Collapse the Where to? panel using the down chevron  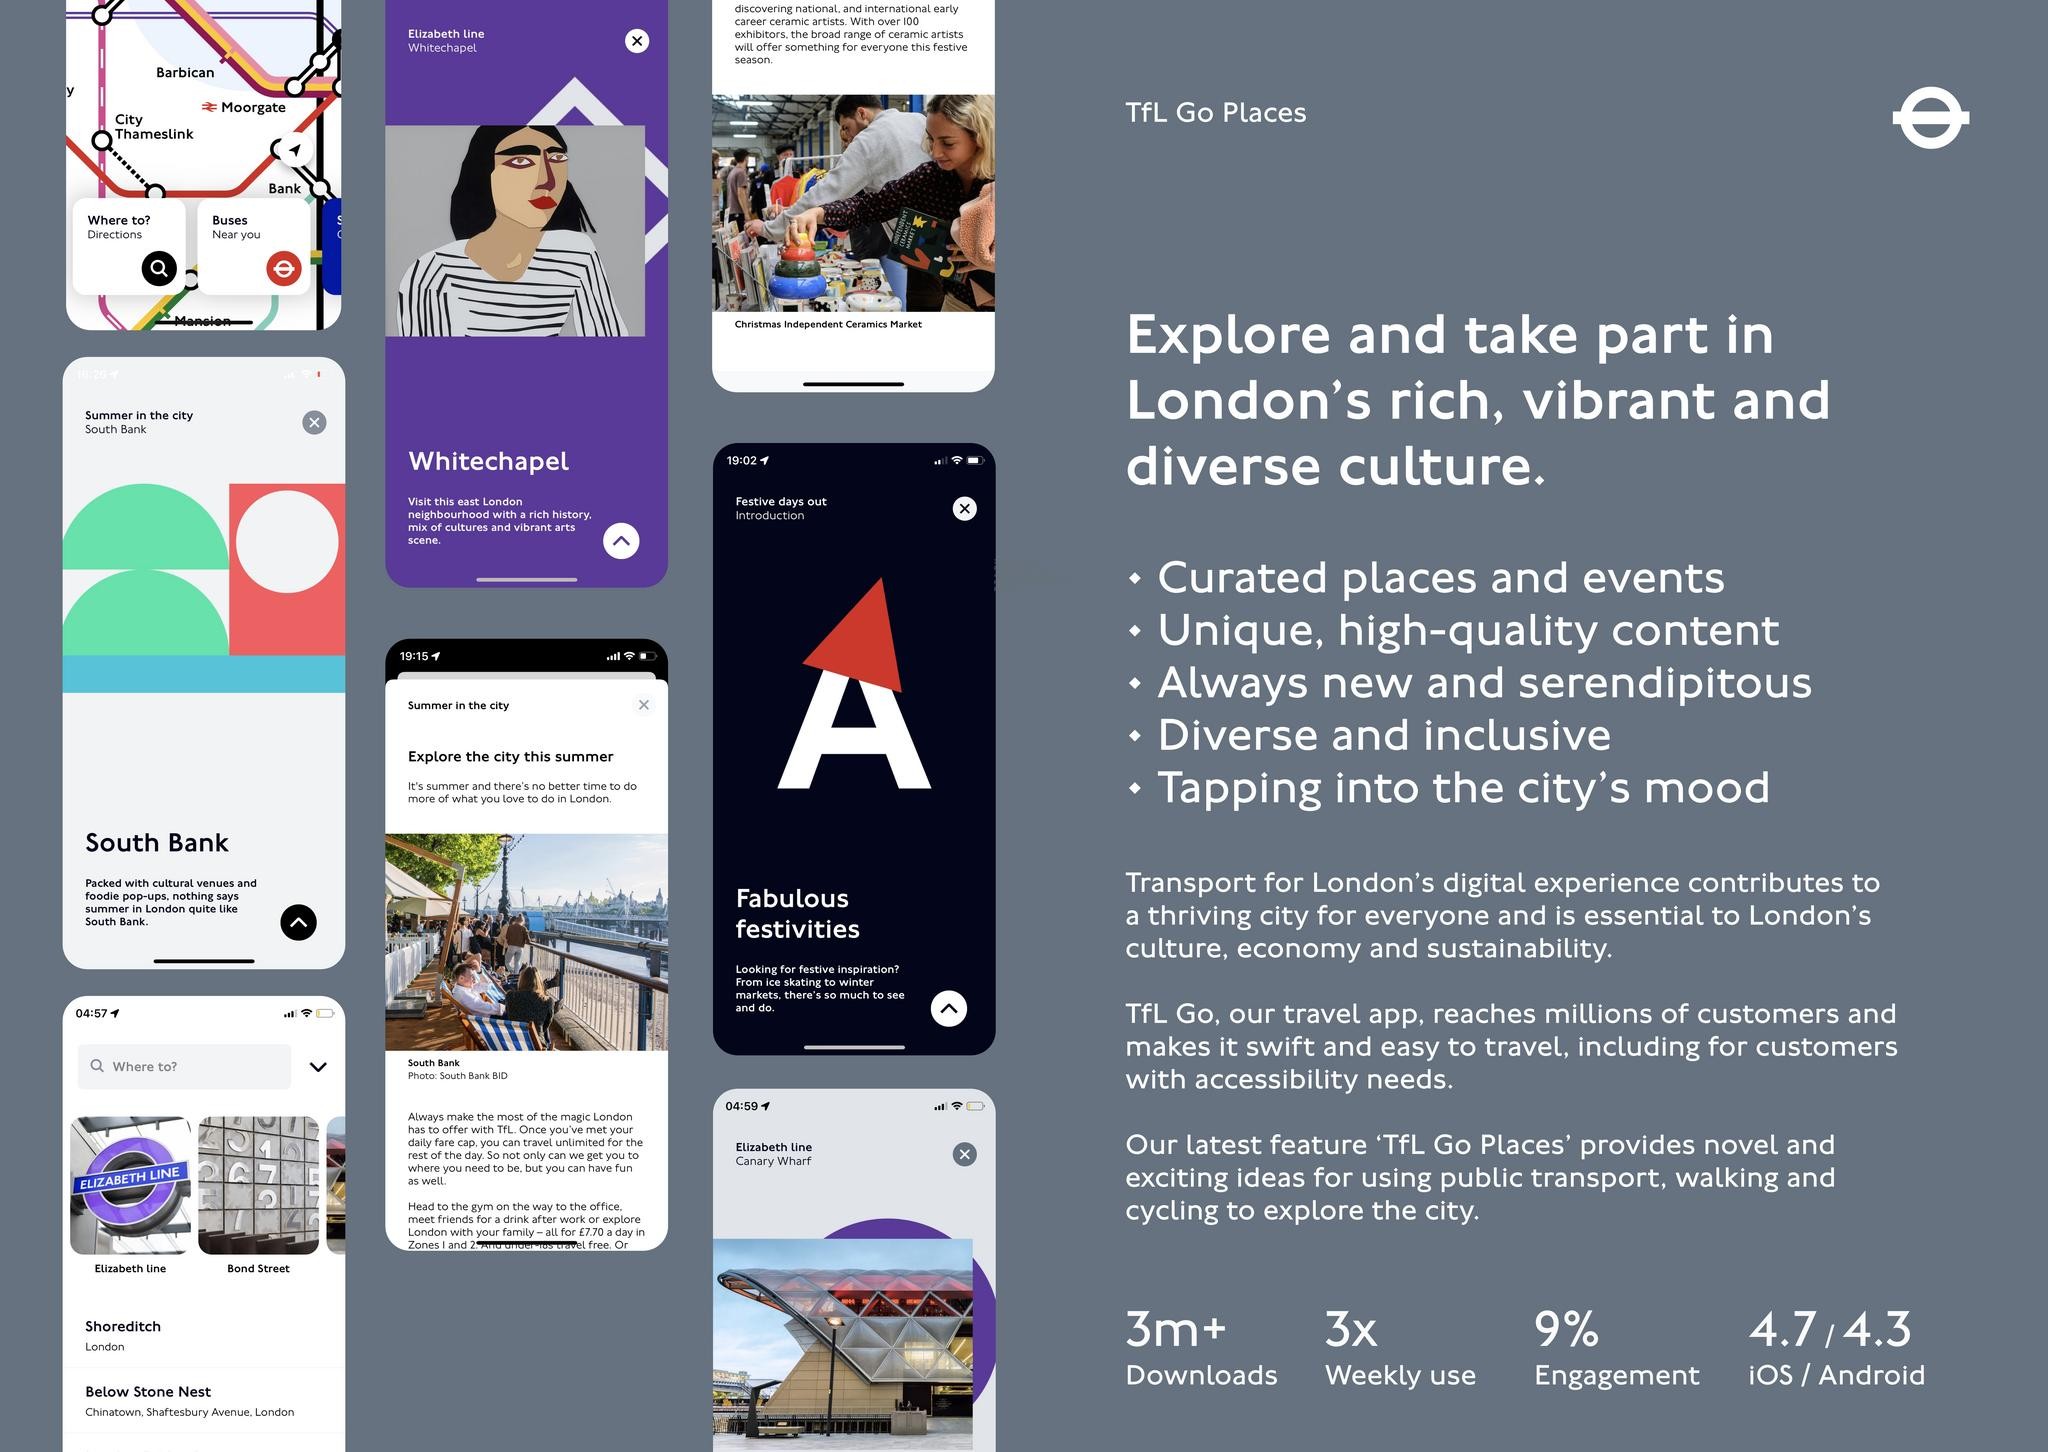(x=318, y=1066)
